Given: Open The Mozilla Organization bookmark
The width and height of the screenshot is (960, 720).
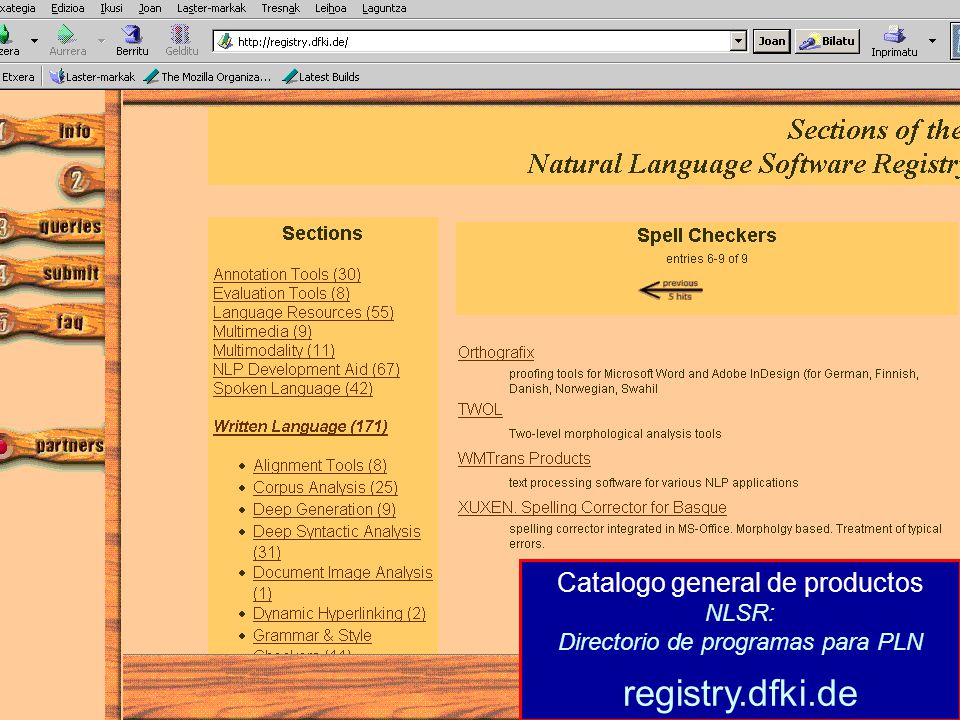Looking at the screenshot, I should pyautogui.click(x=207, y=77).
